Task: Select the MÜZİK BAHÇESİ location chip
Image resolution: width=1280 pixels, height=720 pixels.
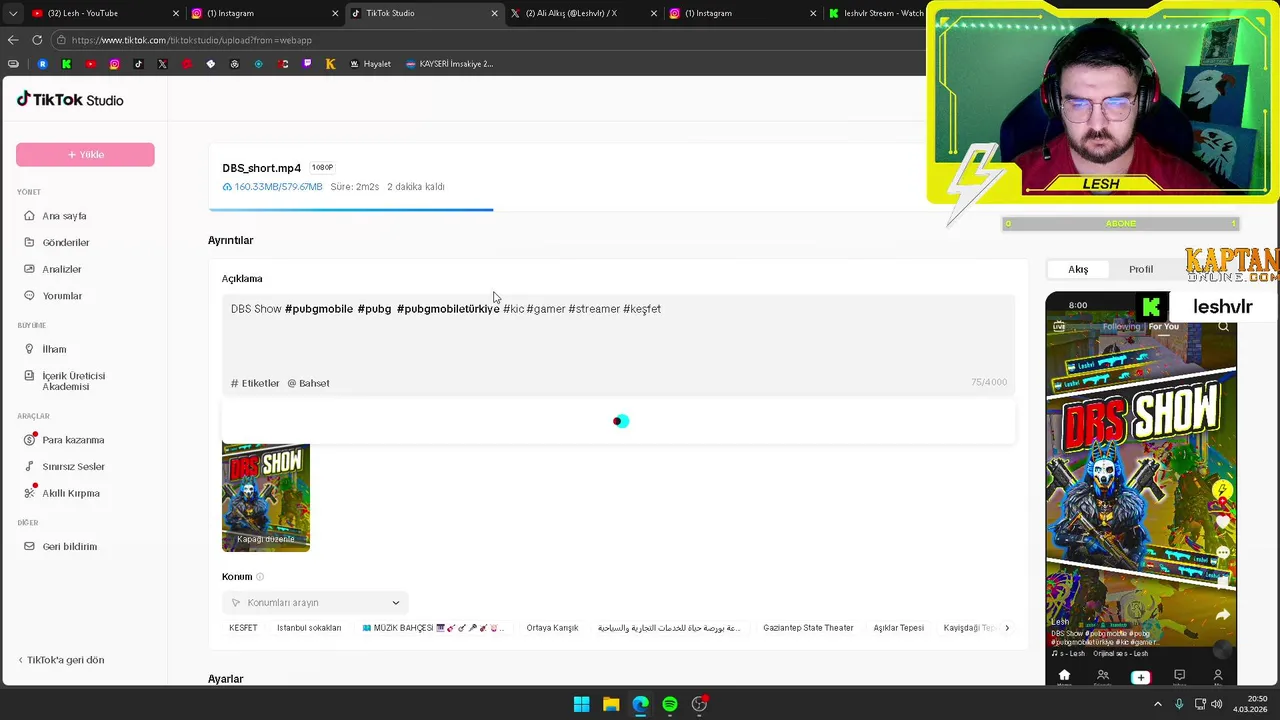Action: (433, 628)
